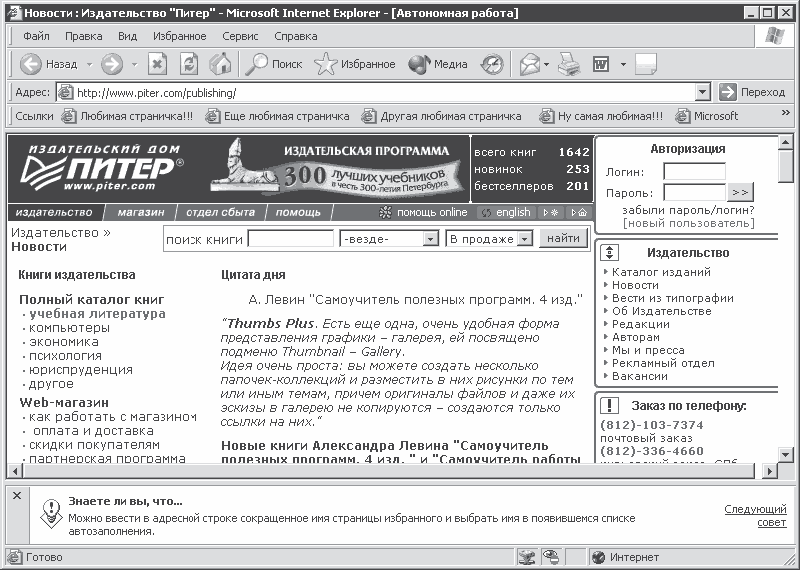Click the найти search button
The width and height of the screenshot is (800, 570).
563,238
